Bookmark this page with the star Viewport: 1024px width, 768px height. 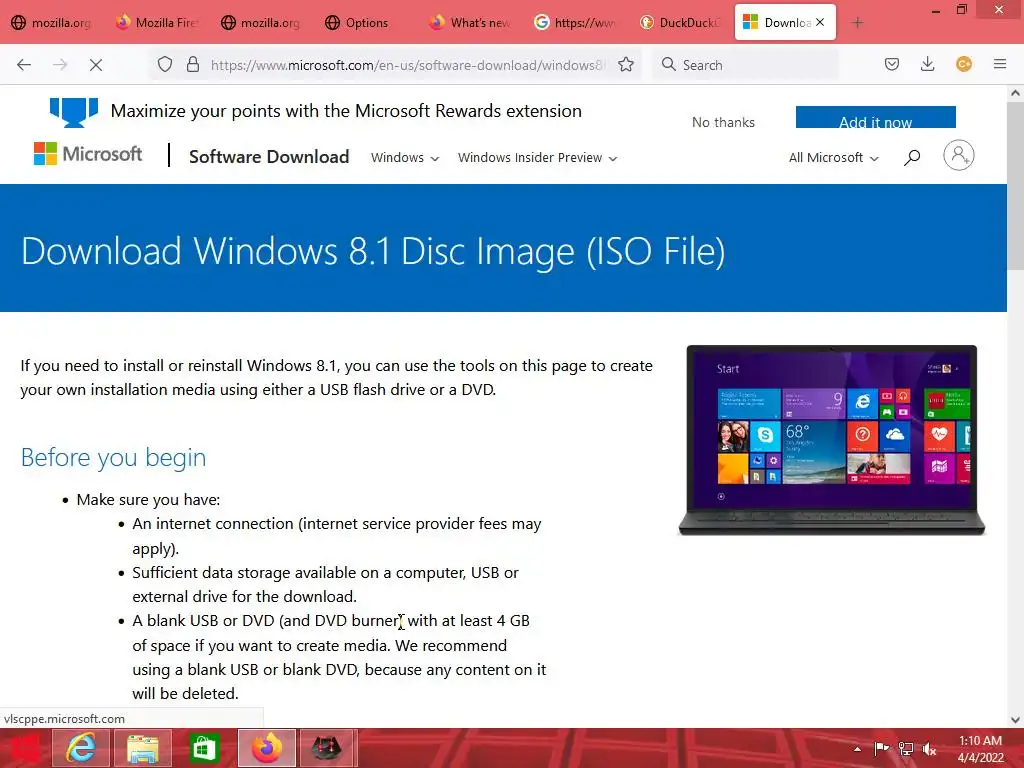626,65
